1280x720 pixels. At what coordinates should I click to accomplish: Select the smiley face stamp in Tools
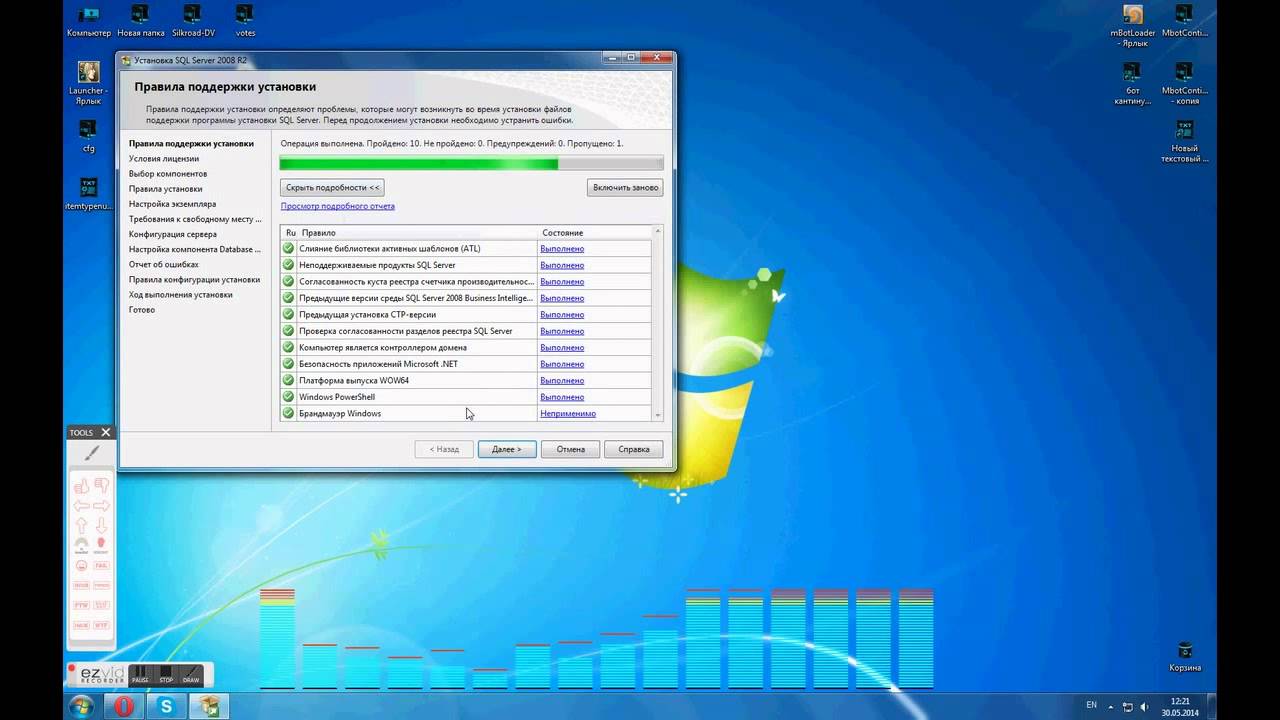(x=82, y=565)
